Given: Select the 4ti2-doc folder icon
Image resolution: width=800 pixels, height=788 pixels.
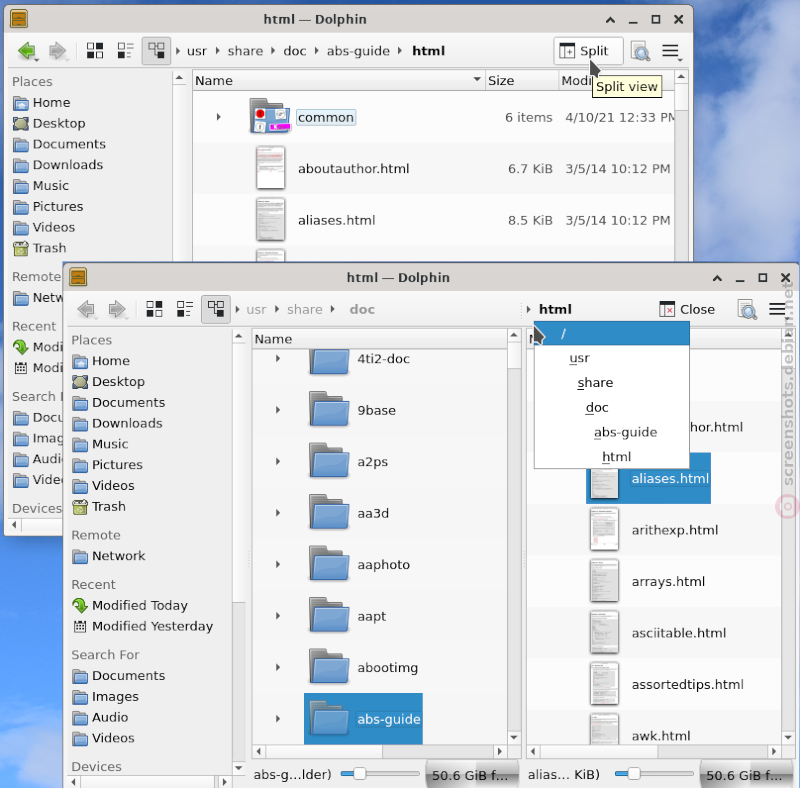Looking at the screenshot, I should (329, 361).
